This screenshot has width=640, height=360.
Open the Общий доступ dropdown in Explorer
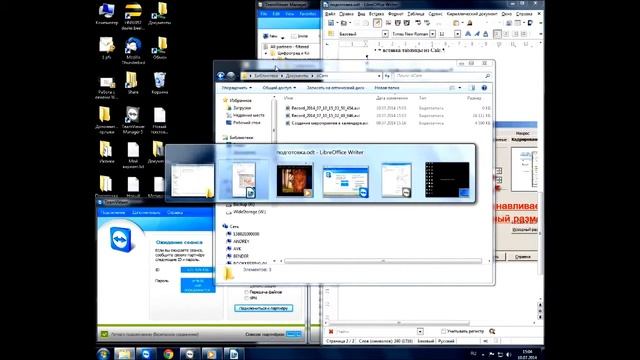279,88
